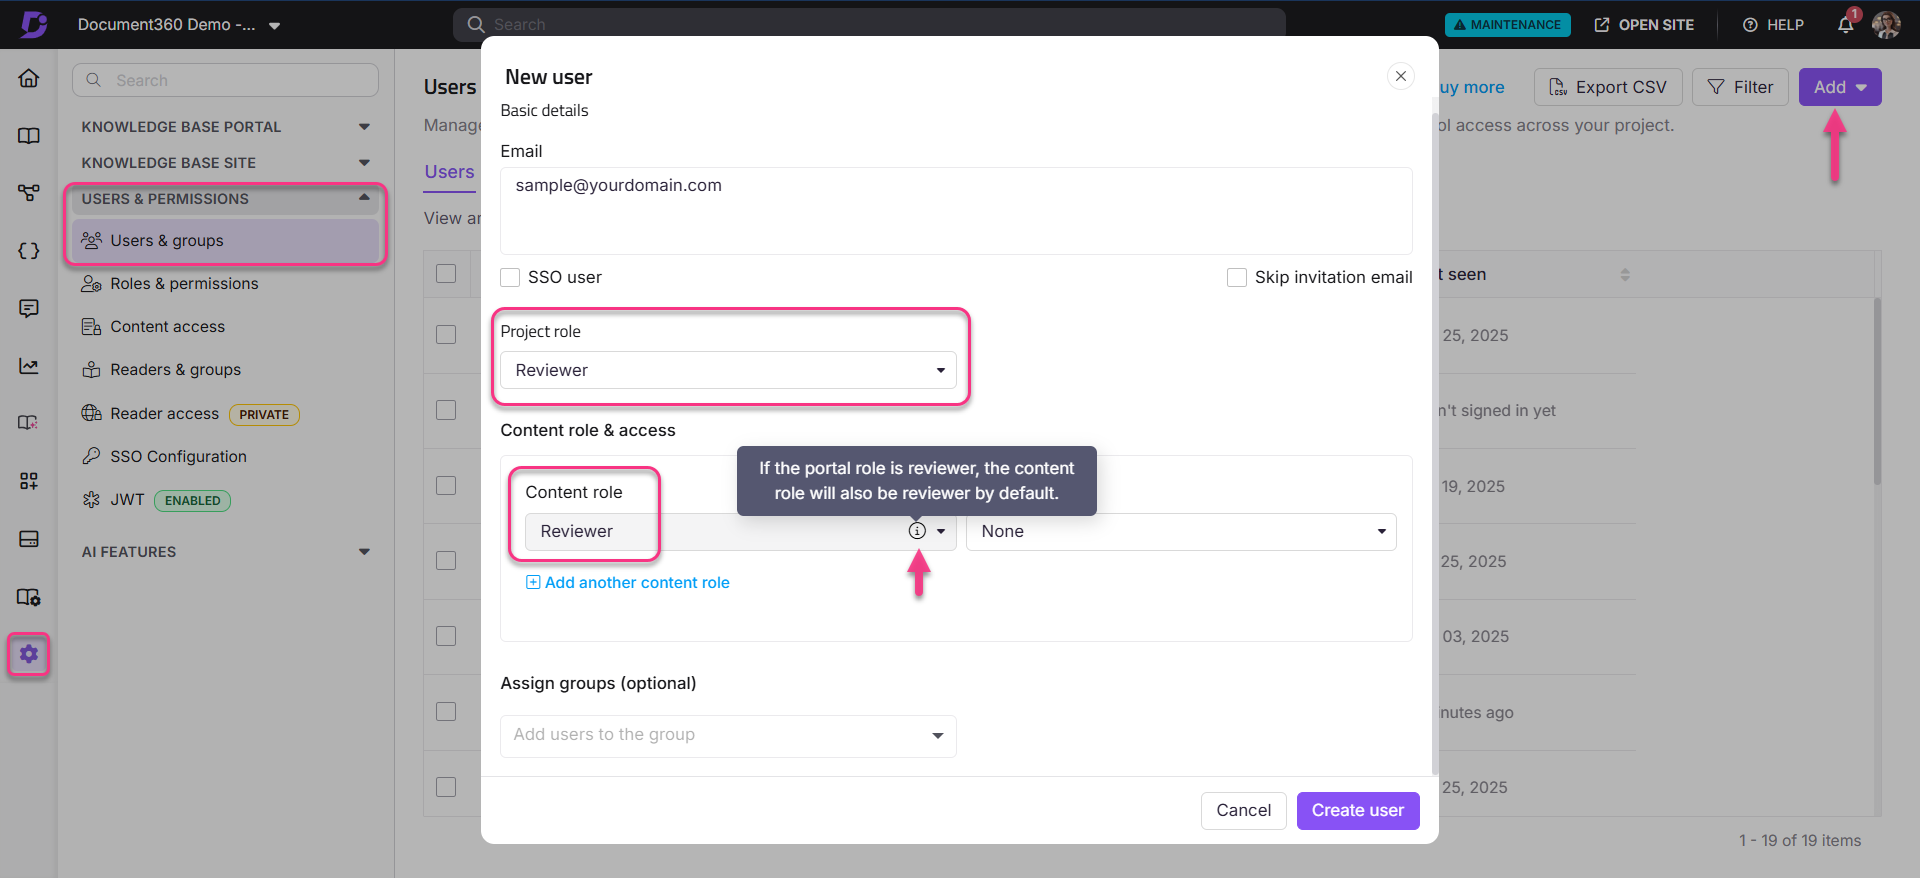Toggle Skip invitation email checkbox

click(1237, 277)
